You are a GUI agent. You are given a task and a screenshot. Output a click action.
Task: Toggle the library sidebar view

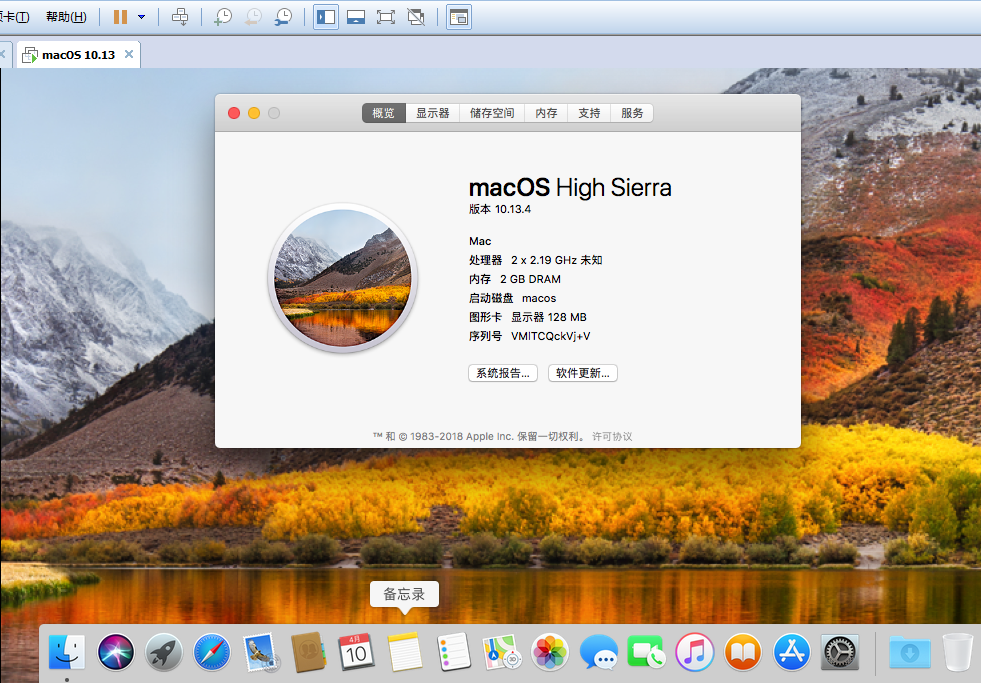326,17
